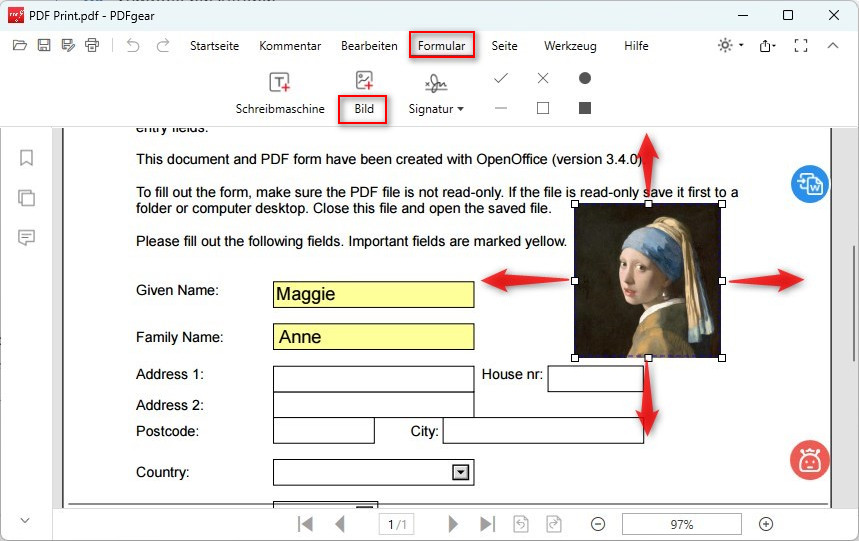
Task: Rotate page clockwise
Action: coord(554,524)
